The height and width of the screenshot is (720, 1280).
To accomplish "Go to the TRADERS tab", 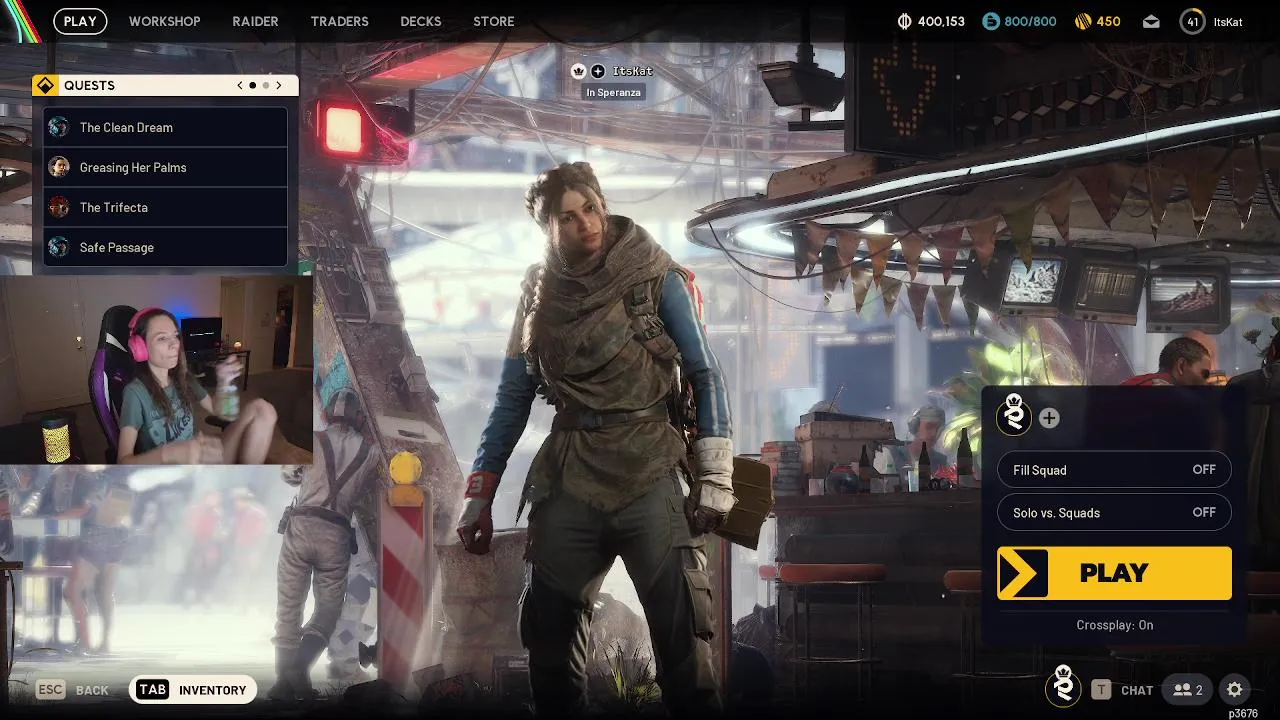I will [339, 21].
